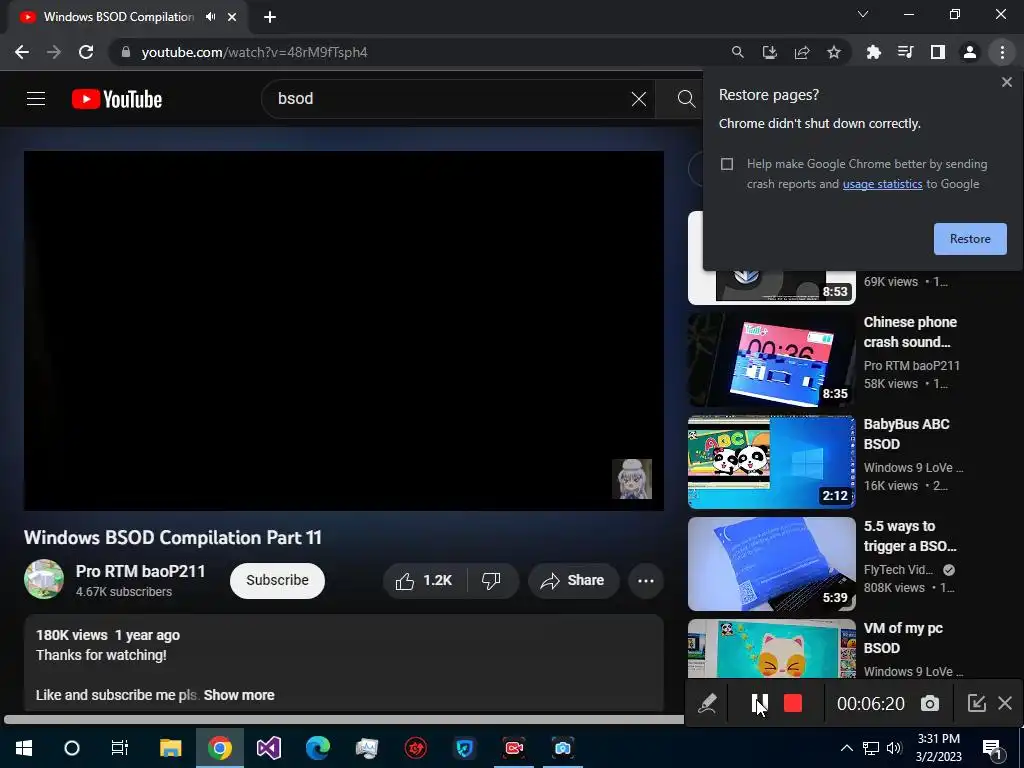This screenshot has height=768, width=1024.
Task: Clear the bsod search text
Action: pyautogui.click(x=639, y=99)
